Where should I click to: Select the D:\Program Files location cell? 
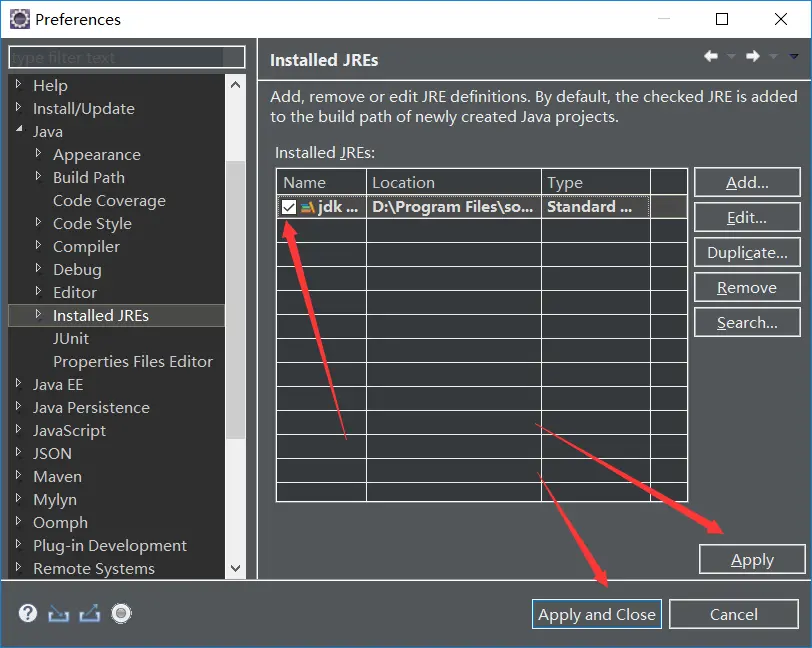[x=454, y=207]
